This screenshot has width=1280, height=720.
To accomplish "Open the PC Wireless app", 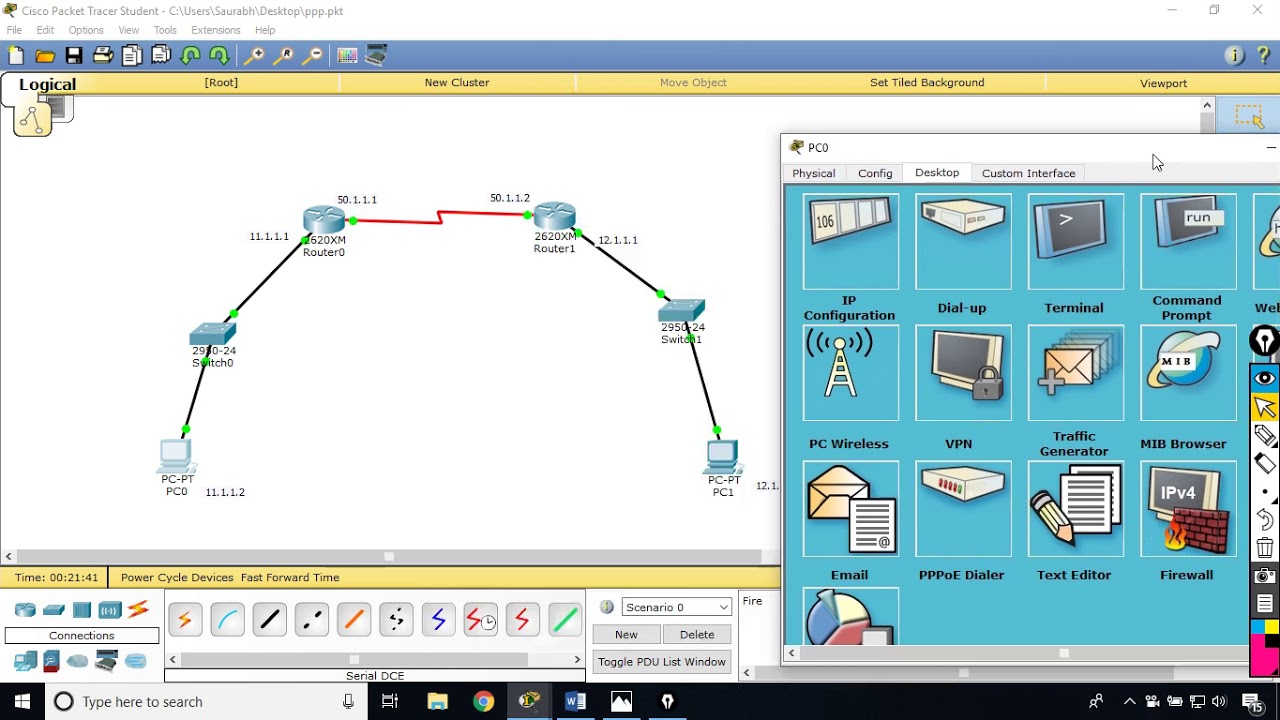I will [x=851, y=372].
